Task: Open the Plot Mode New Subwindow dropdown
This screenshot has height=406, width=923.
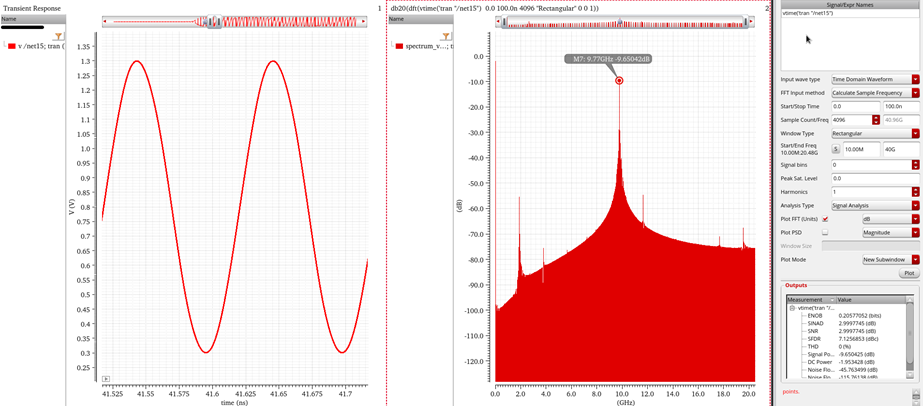Action: (915, 259)
